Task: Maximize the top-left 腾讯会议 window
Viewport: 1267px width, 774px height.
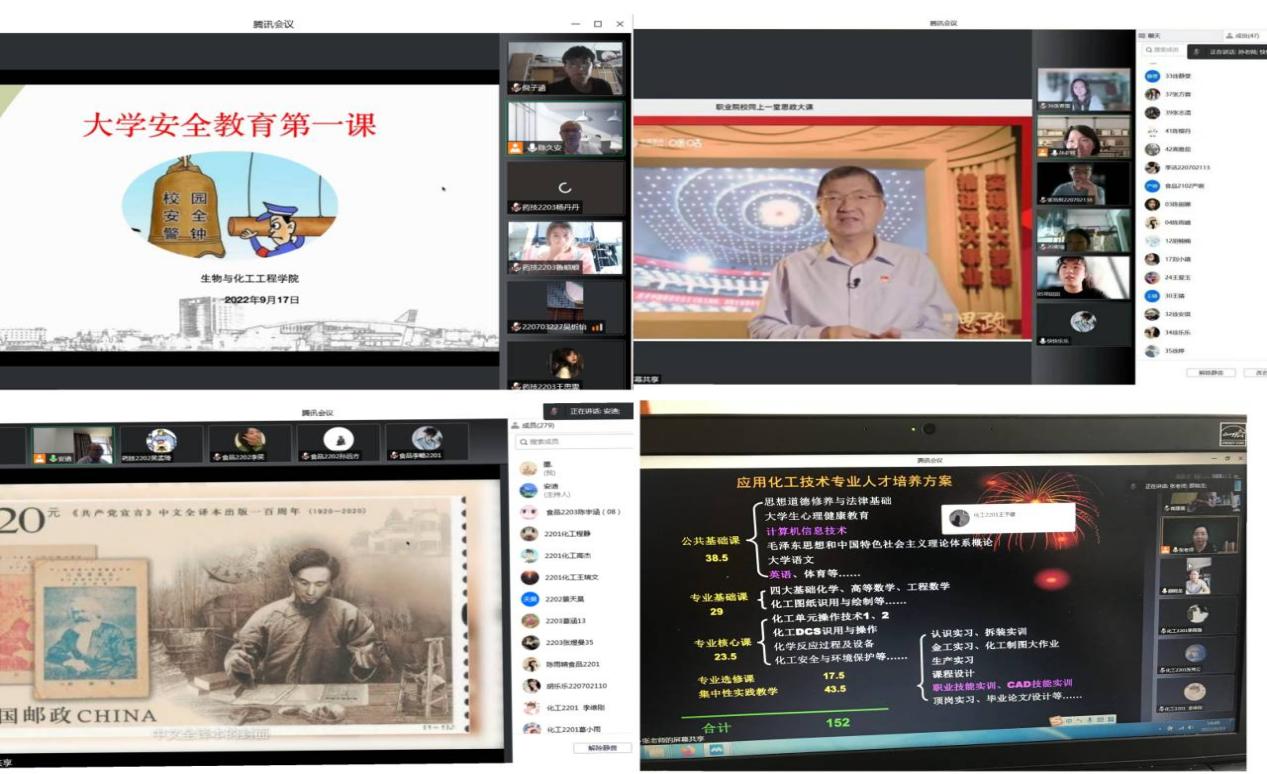Action: [x=597, y=24]
